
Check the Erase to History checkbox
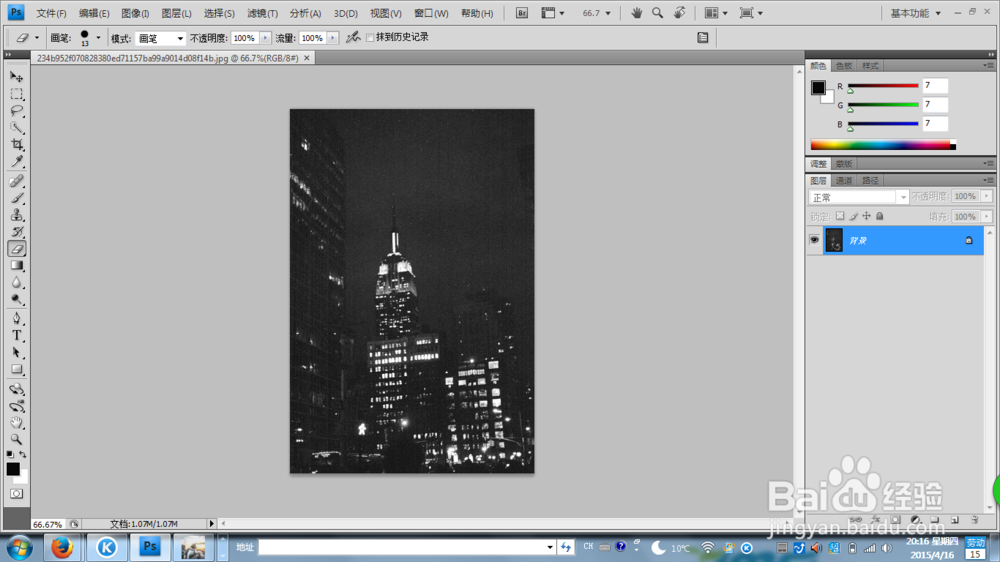coord(370,38)
